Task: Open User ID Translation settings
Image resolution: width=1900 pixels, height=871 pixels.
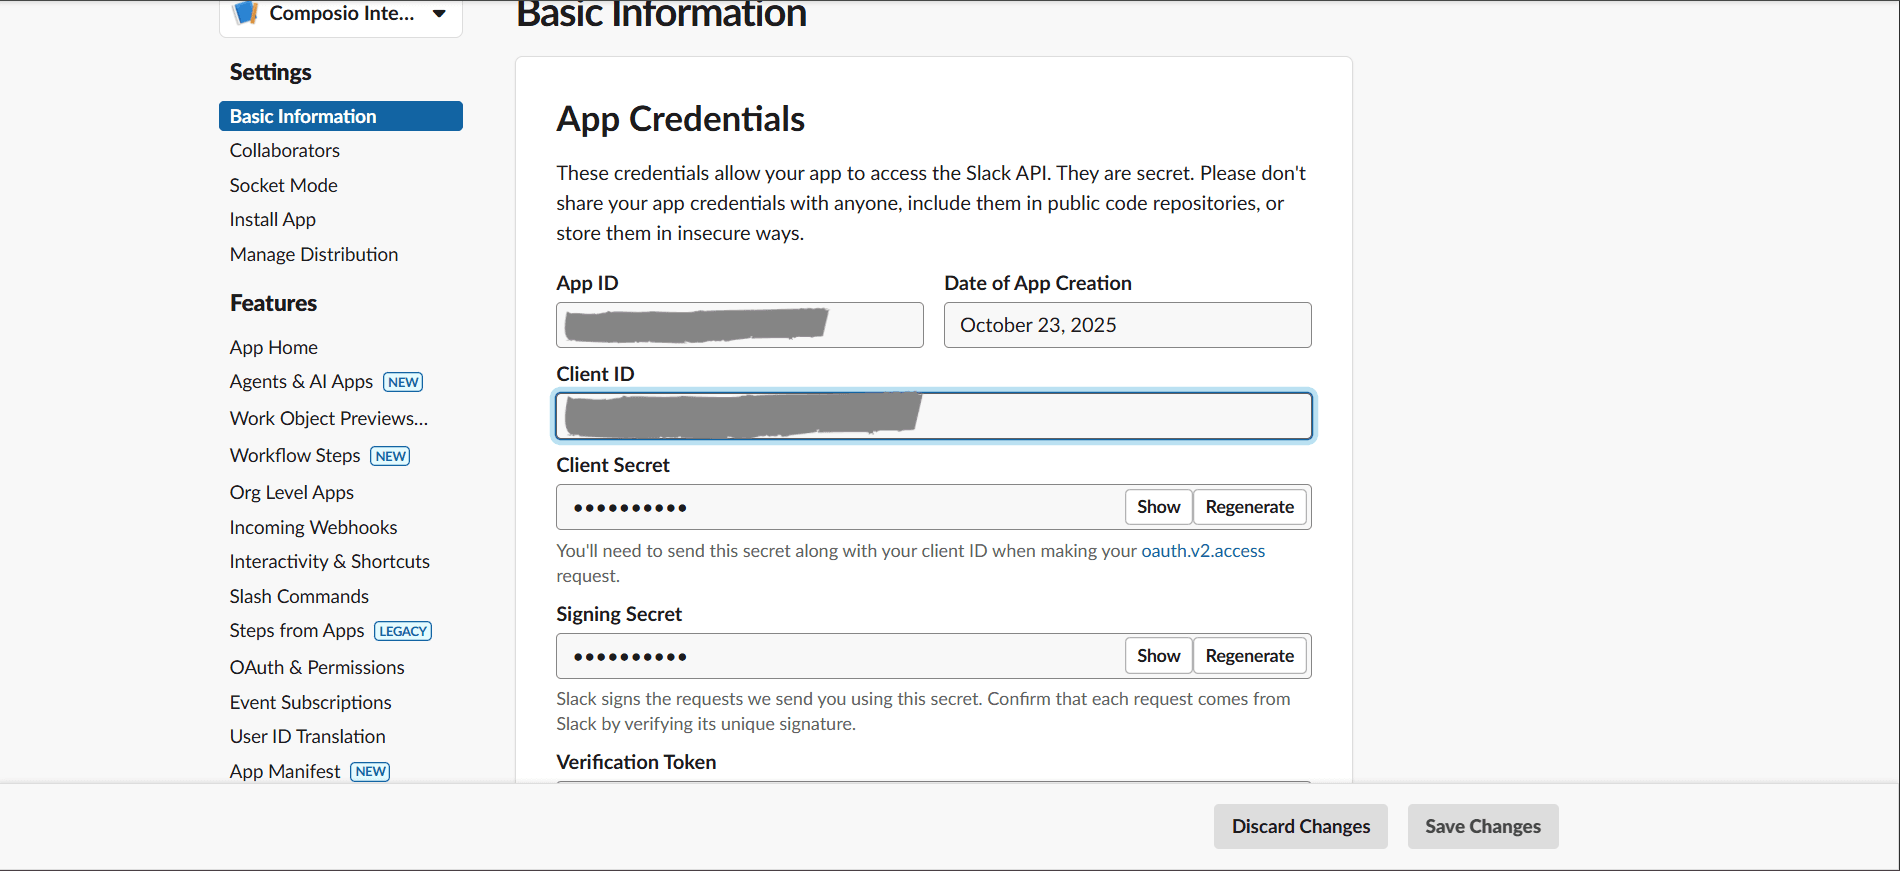Action: tap(308, 736)
